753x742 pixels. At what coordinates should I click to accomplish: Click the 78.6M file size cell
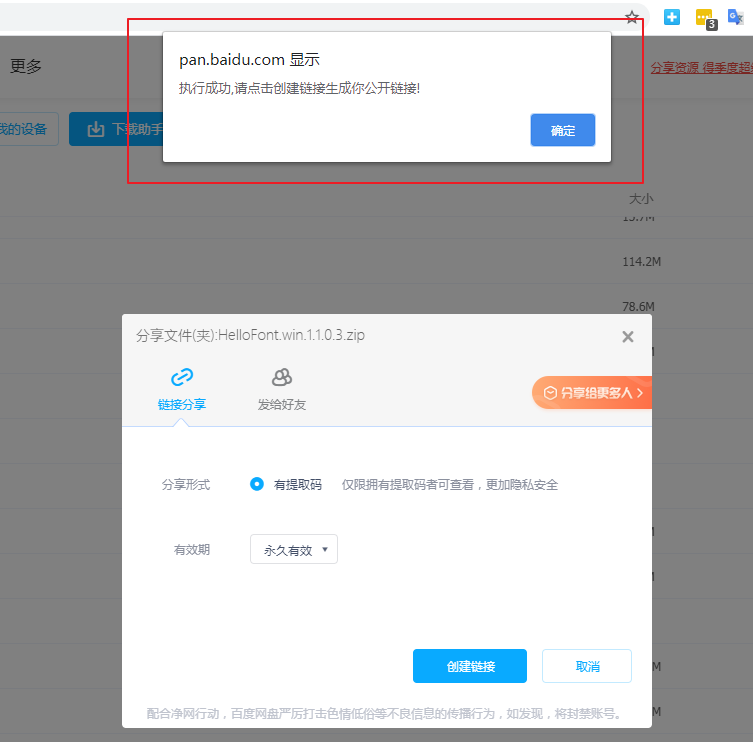(638, 306)
